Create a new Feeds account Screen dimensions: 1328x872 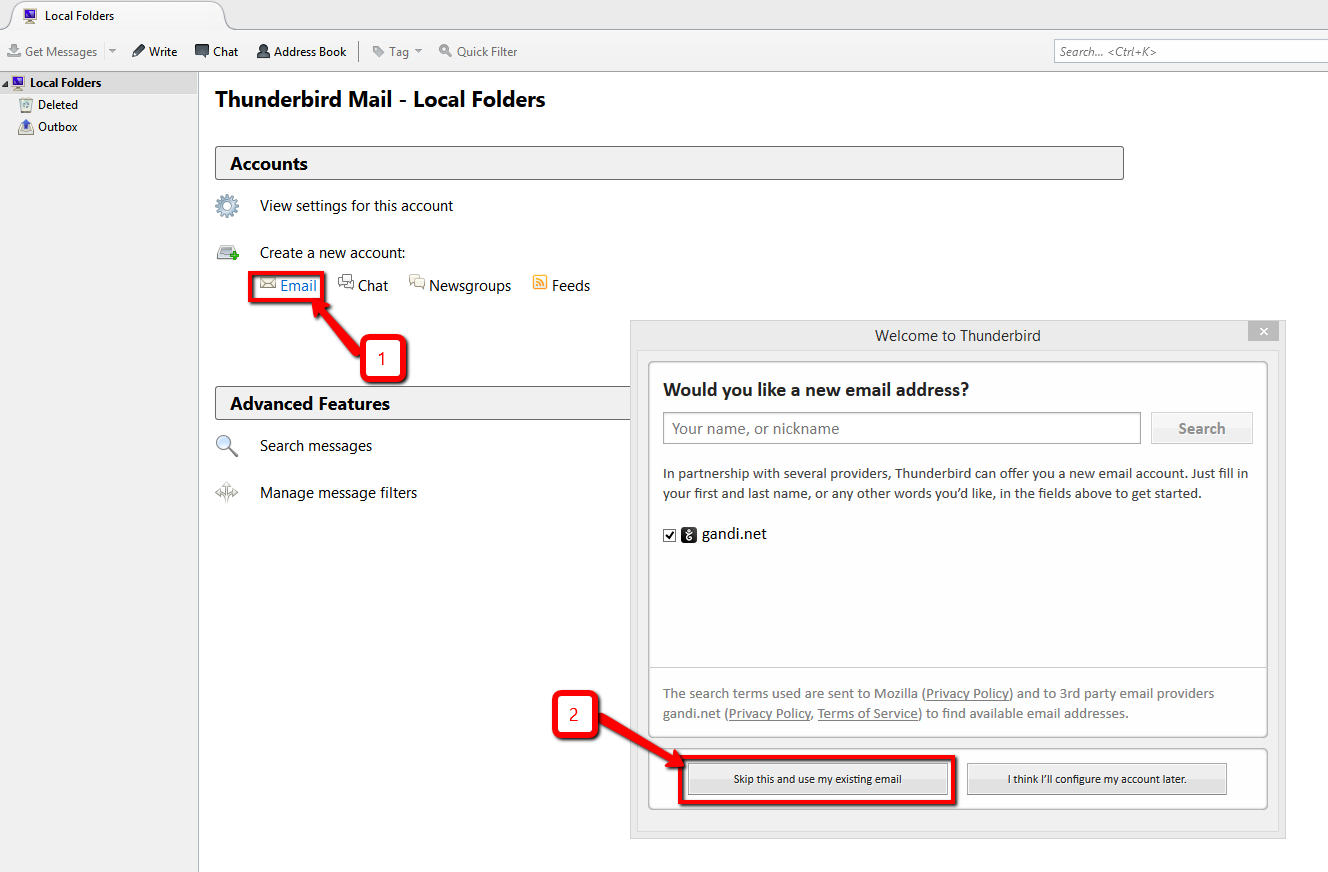click(571, 285)
